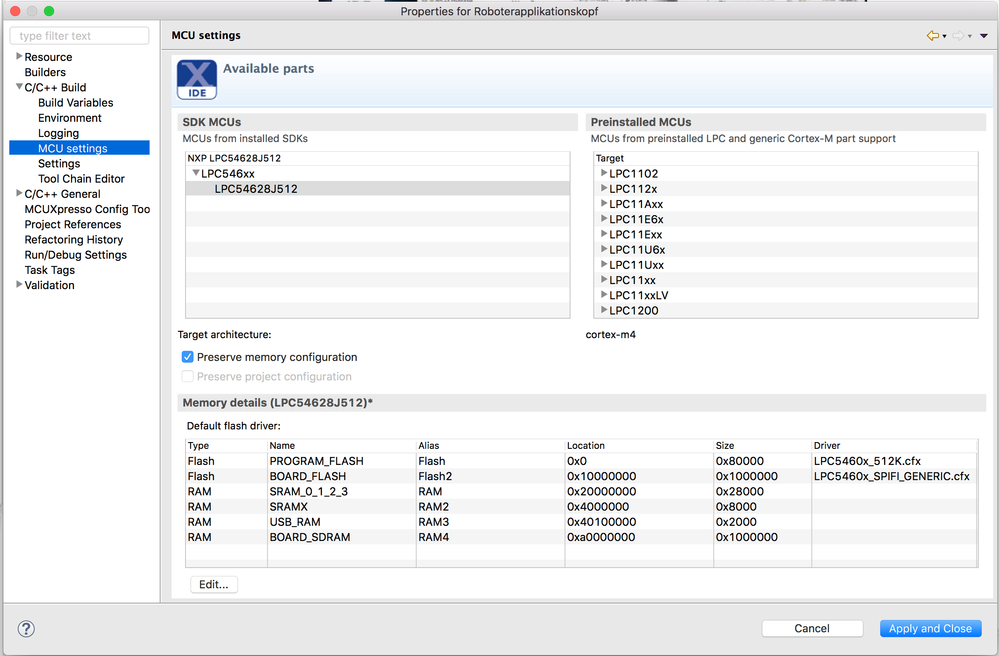Cancel the properties dialog
The height and width of the screenshot is (656, 999).
point(812,628)
